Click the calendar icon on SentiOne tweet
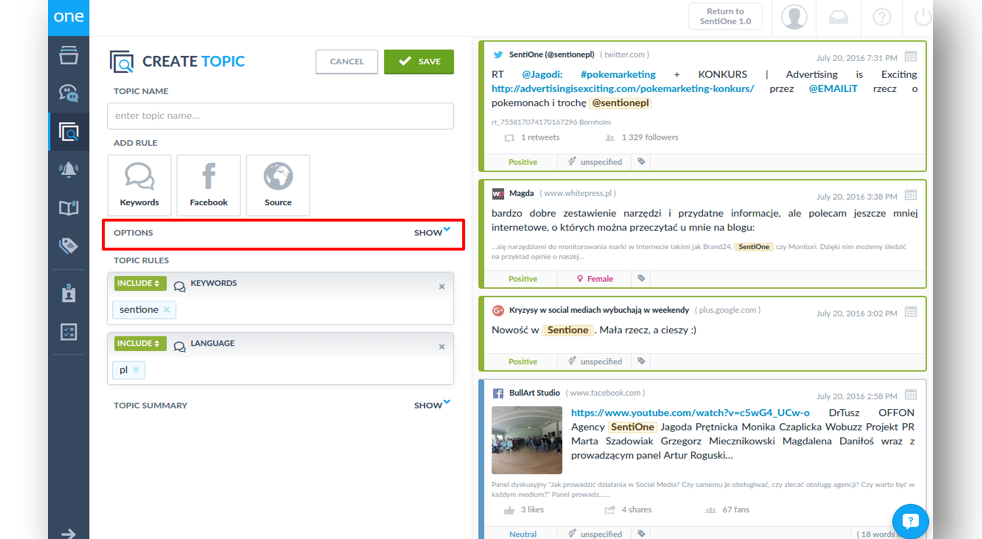This screenshot has width=982, height=539. click(911, 57)
